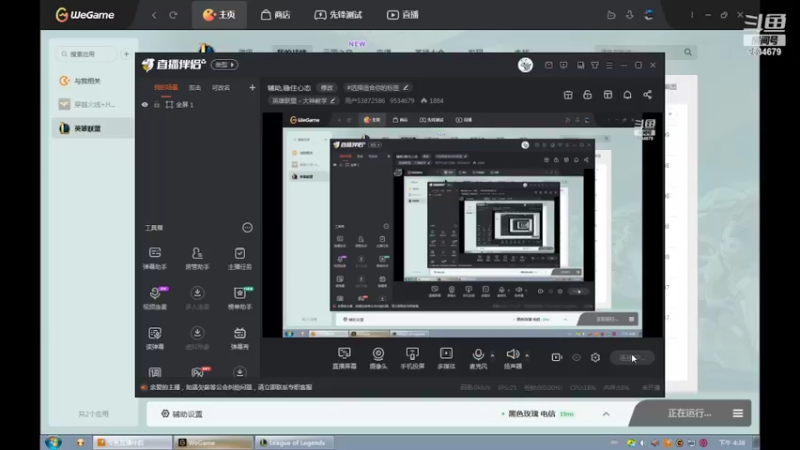800x450 pixels.
Task: Open the 弹幕秀 danmaku show tool
Action: pyautogui.click(x=239, y=338)
